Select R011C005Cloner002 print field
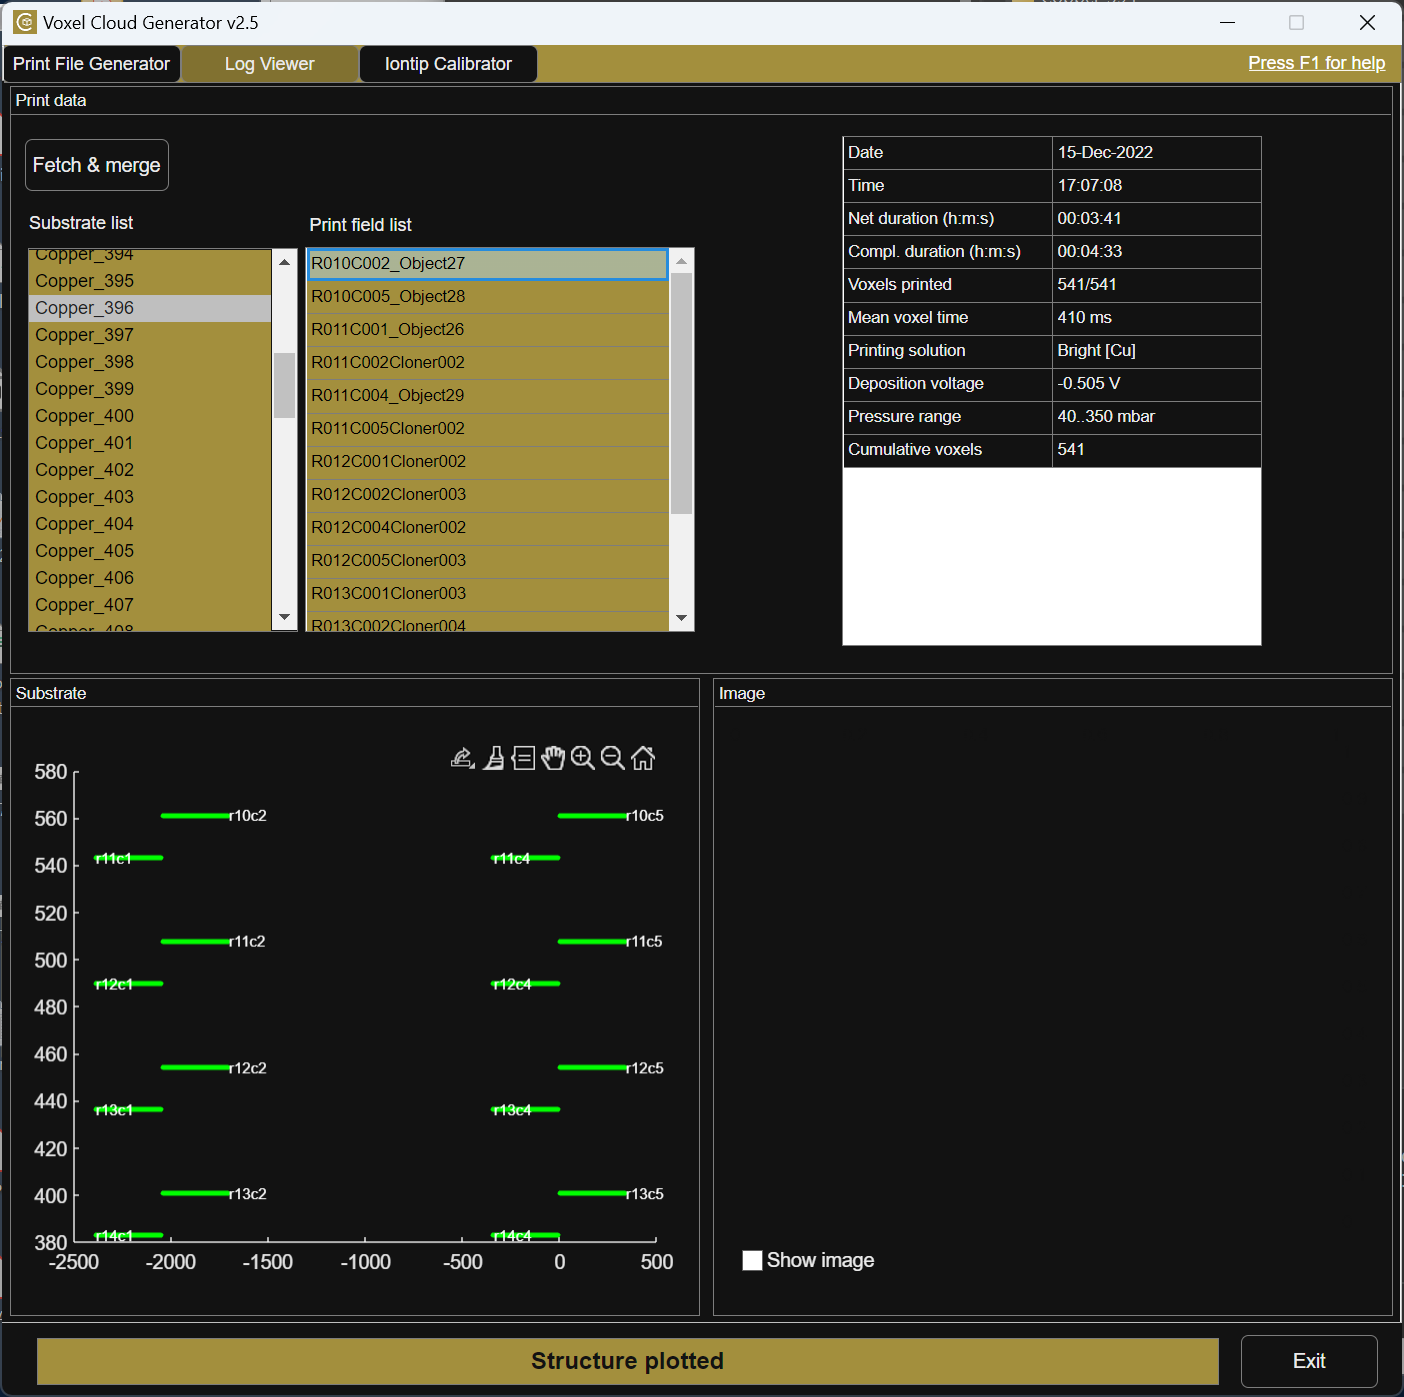The image size is (1404, 1397). tap(487, 429)
